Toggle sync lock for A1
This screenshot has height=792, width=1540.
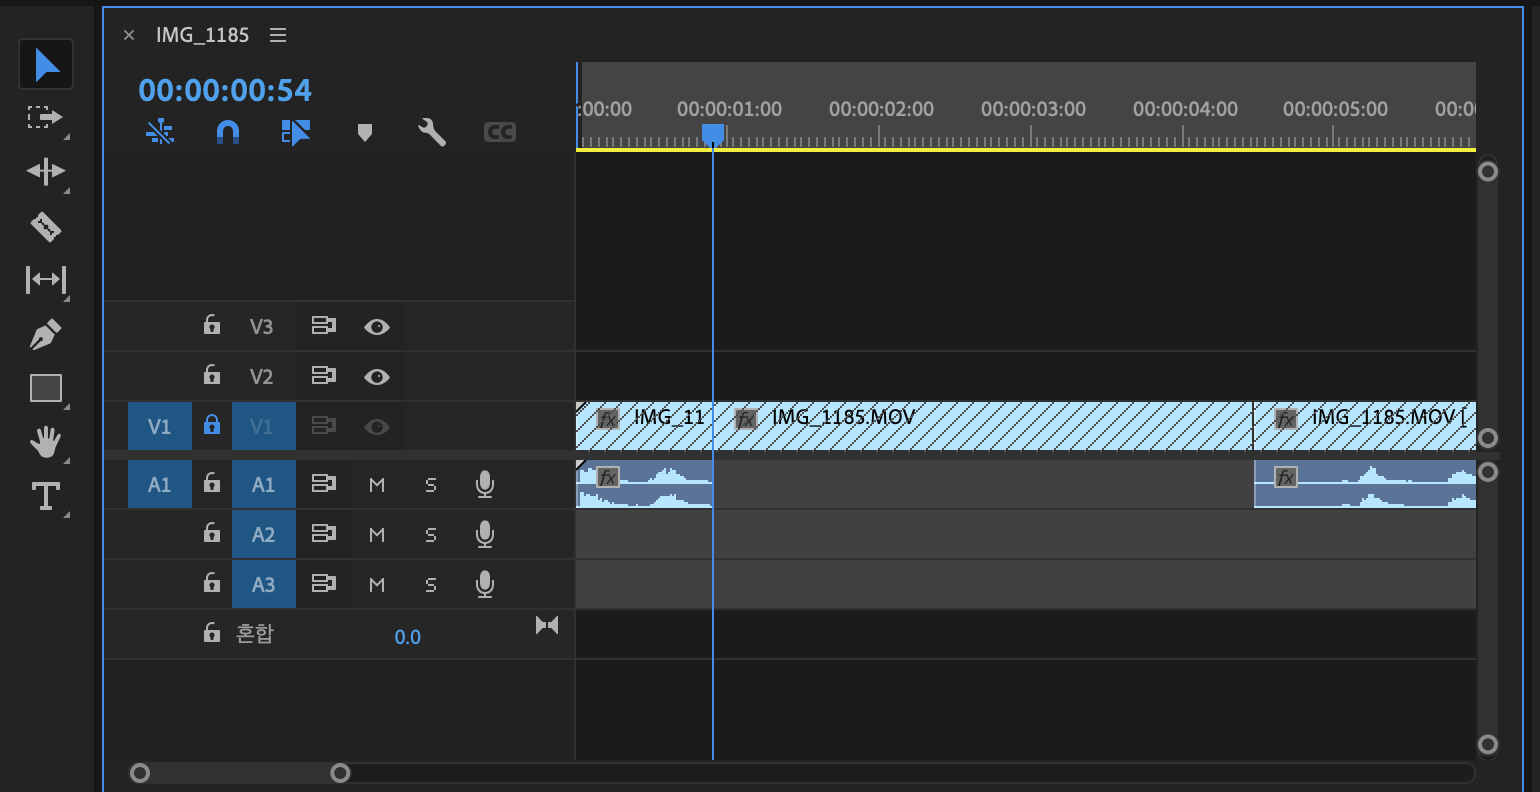(x=323, y=484)
